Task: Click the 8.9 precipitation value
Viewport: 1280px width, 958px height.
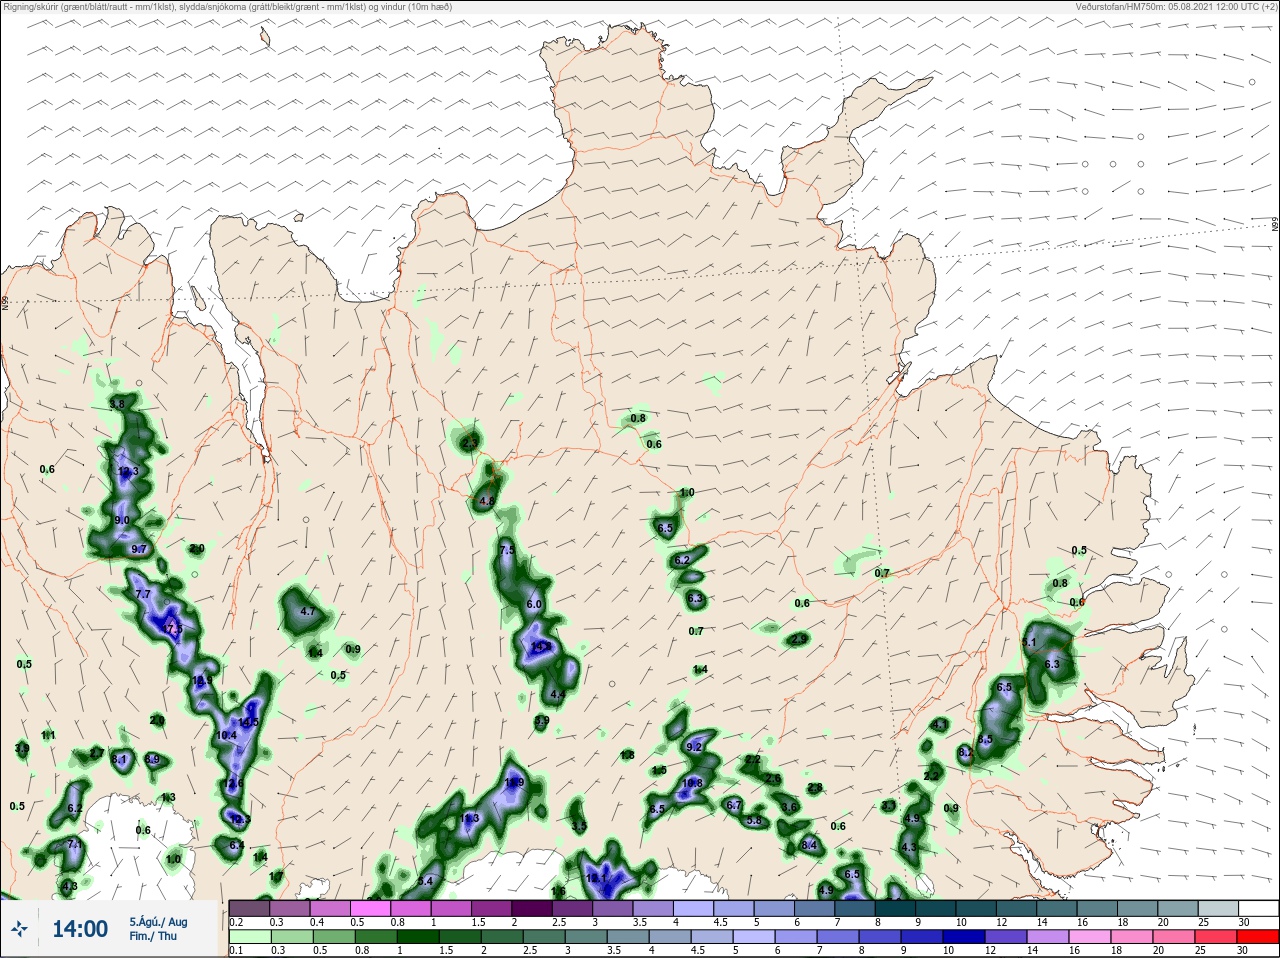Action: (152, 760)
